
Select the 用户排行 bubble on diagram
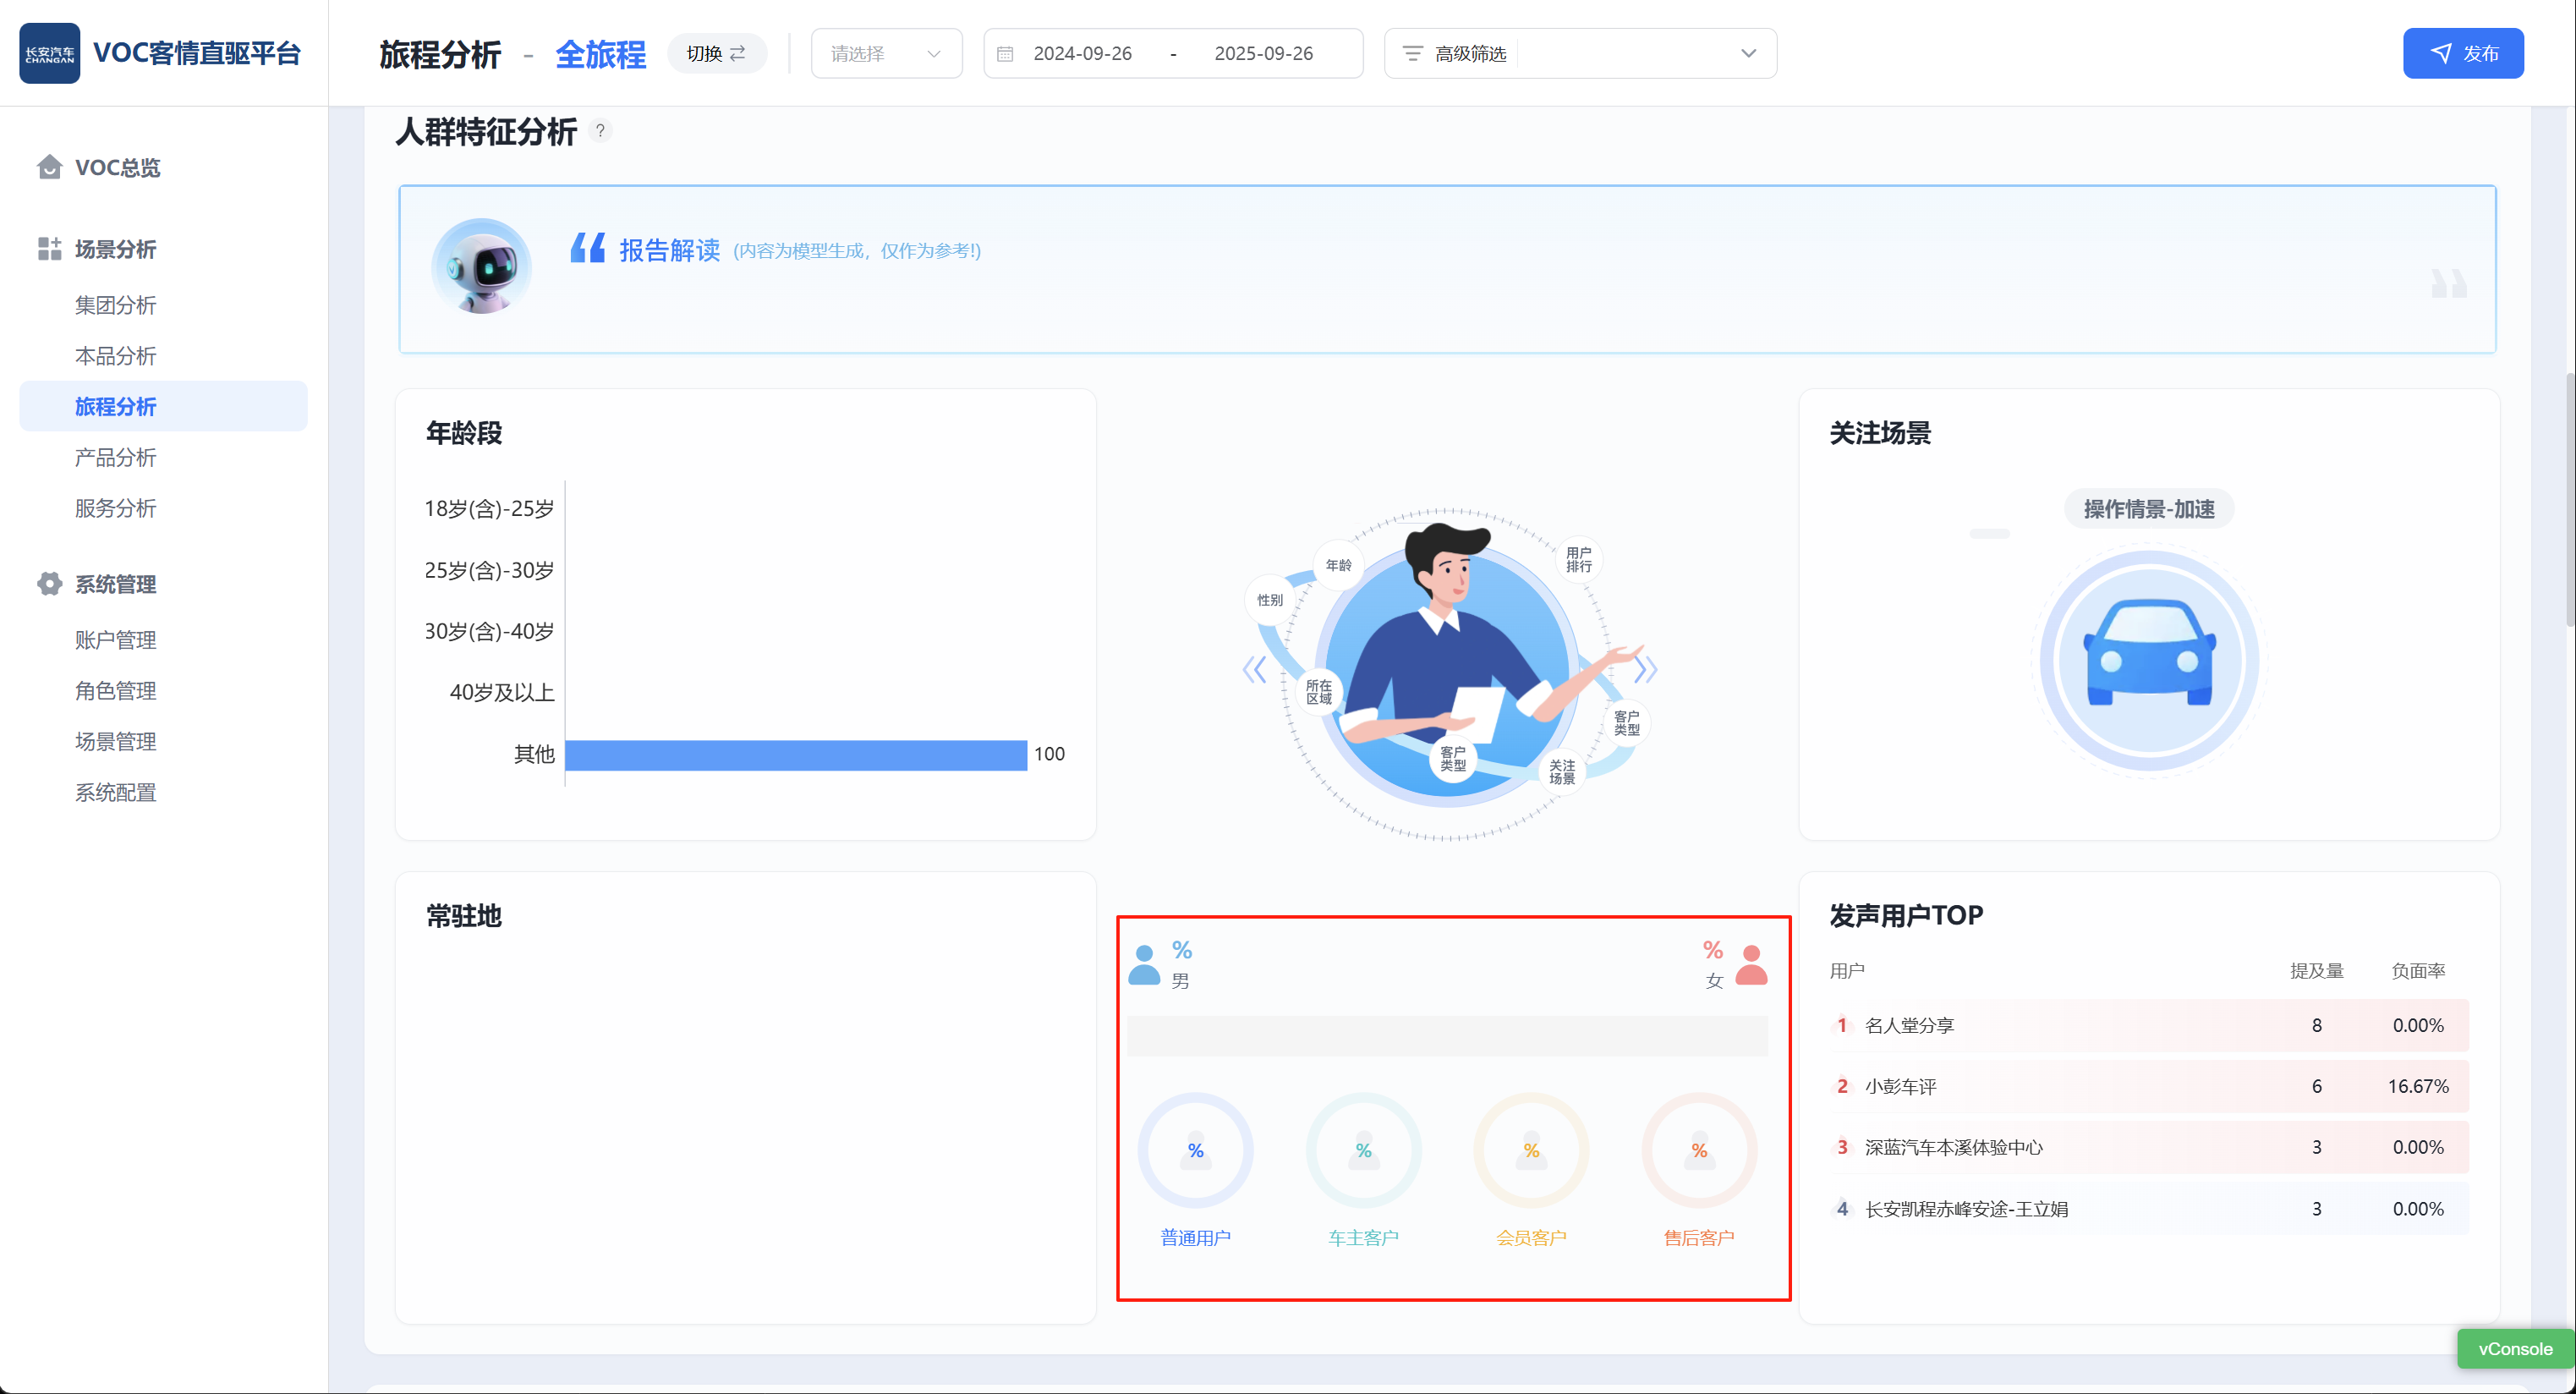pos(1578,559)
